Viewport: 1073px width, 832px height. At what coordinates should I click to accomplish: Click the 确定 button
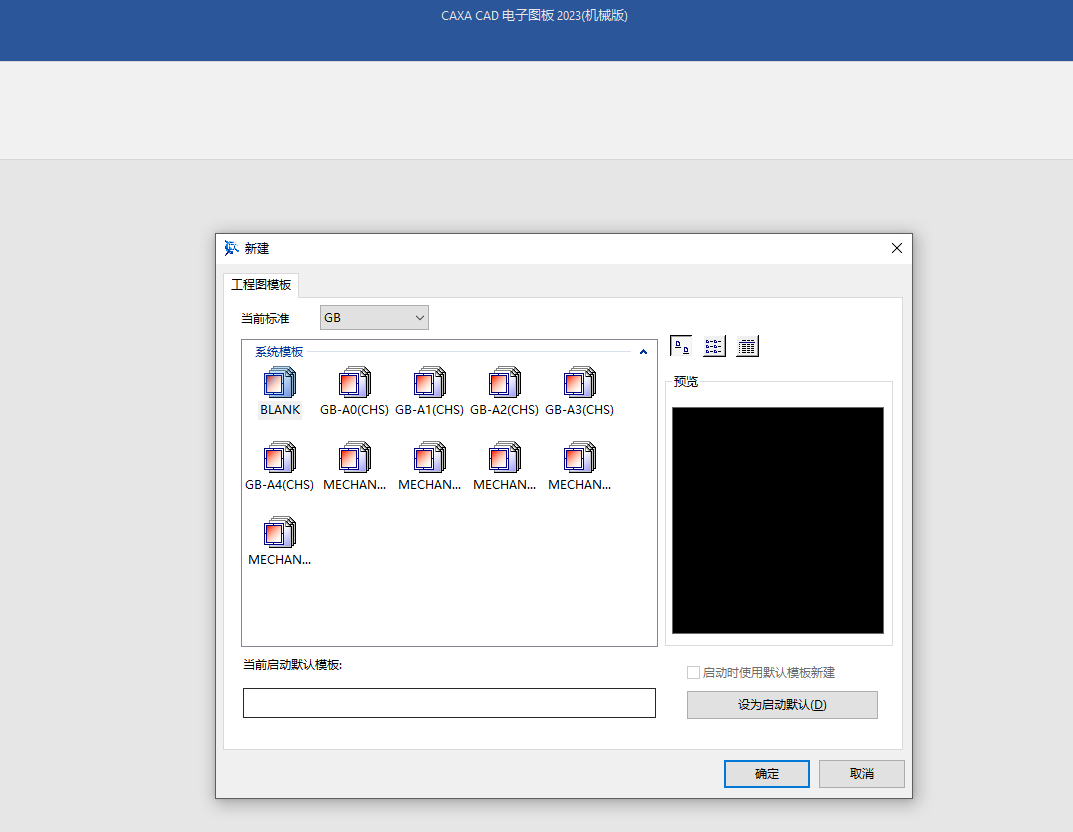pyautogui.click(x=766, y=774)
